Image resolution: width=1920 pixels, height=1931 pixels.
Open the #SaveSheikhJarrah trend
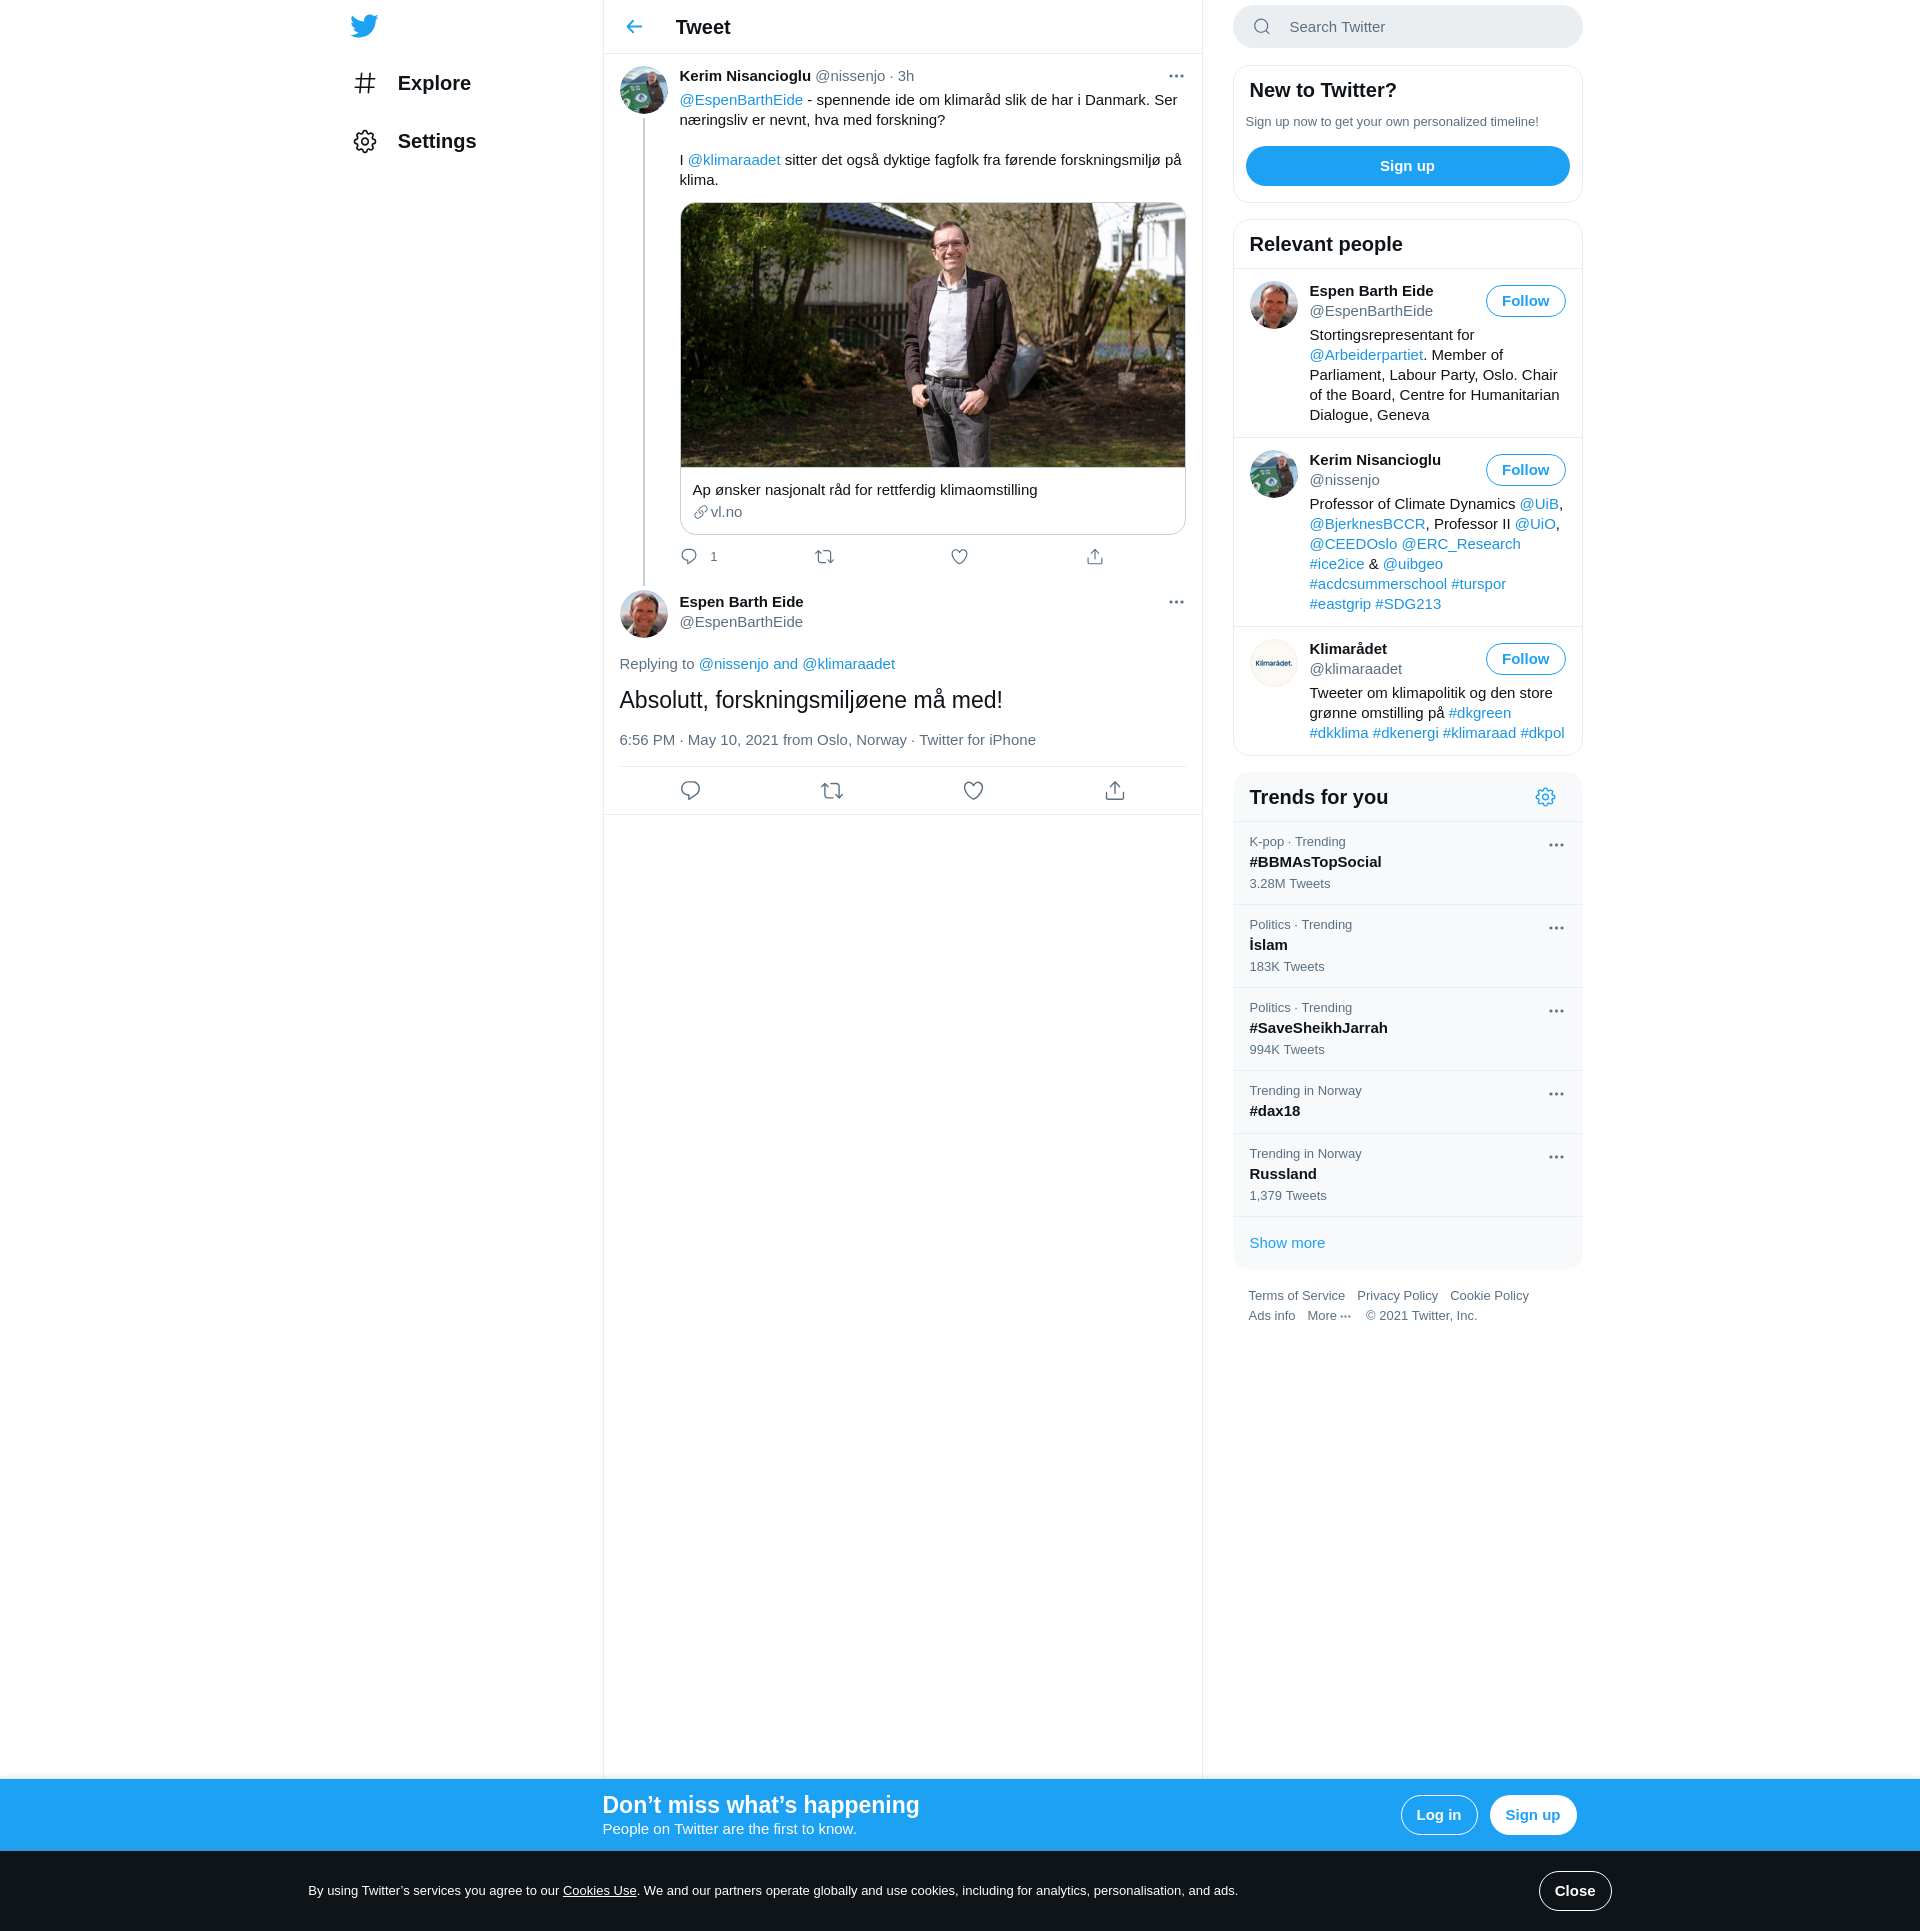(x=1407, y=1029)
